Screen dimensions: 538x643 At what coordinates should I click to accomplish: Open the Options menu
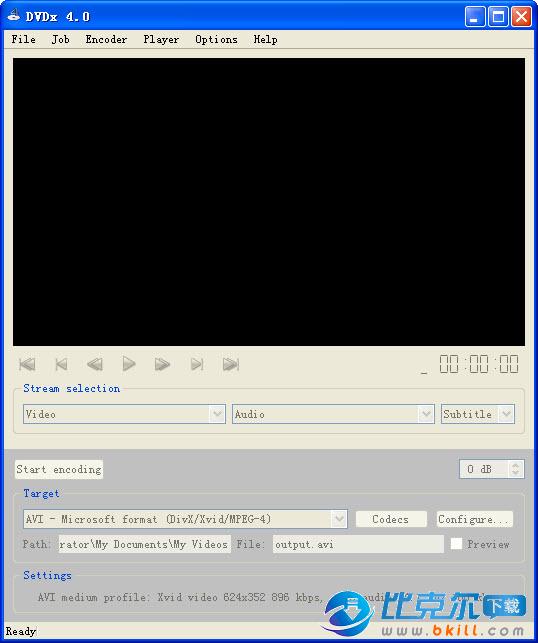tap(216, 39)
